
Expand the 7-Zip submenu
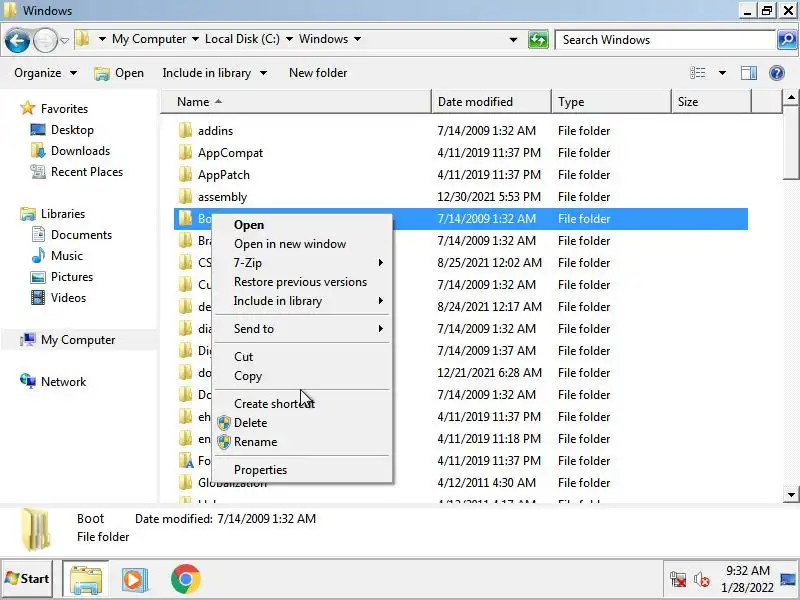303,263
